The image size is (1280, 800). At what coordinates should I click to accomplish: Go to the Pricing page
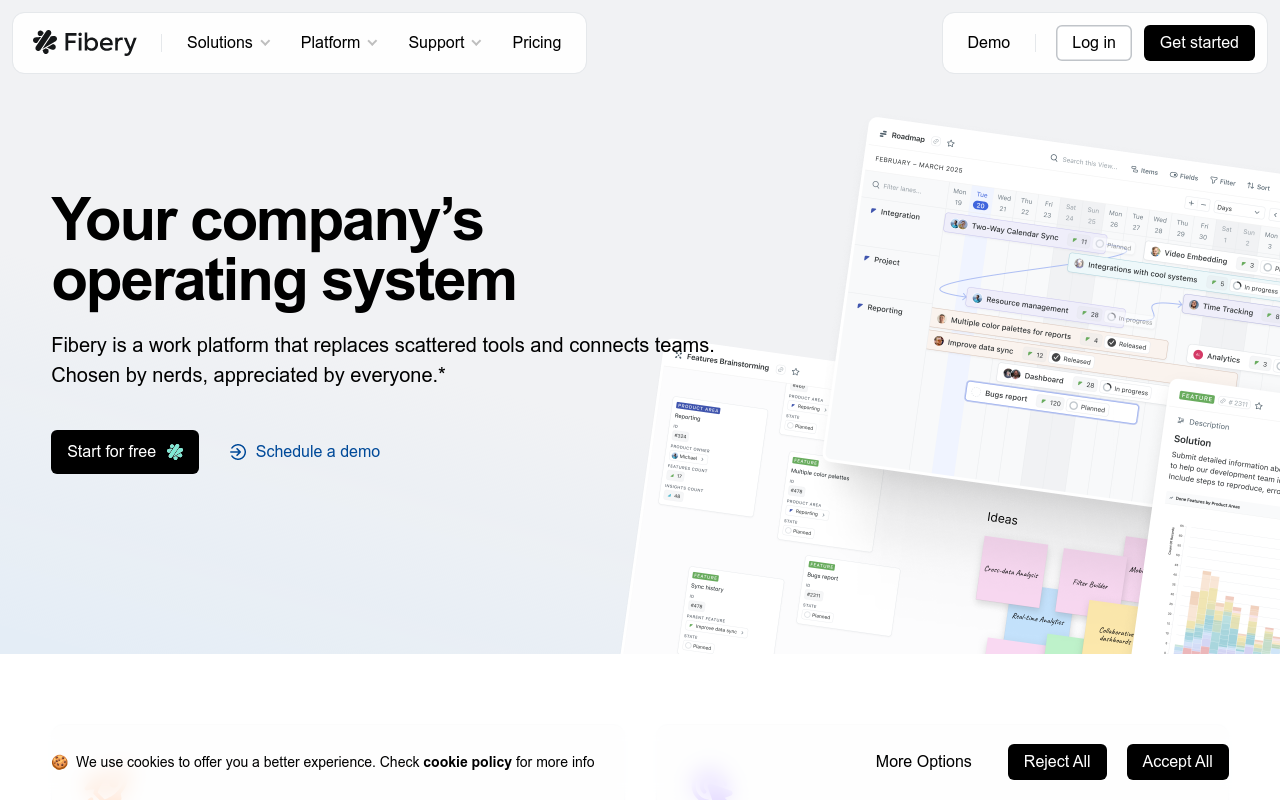click(x=537, y=42)
